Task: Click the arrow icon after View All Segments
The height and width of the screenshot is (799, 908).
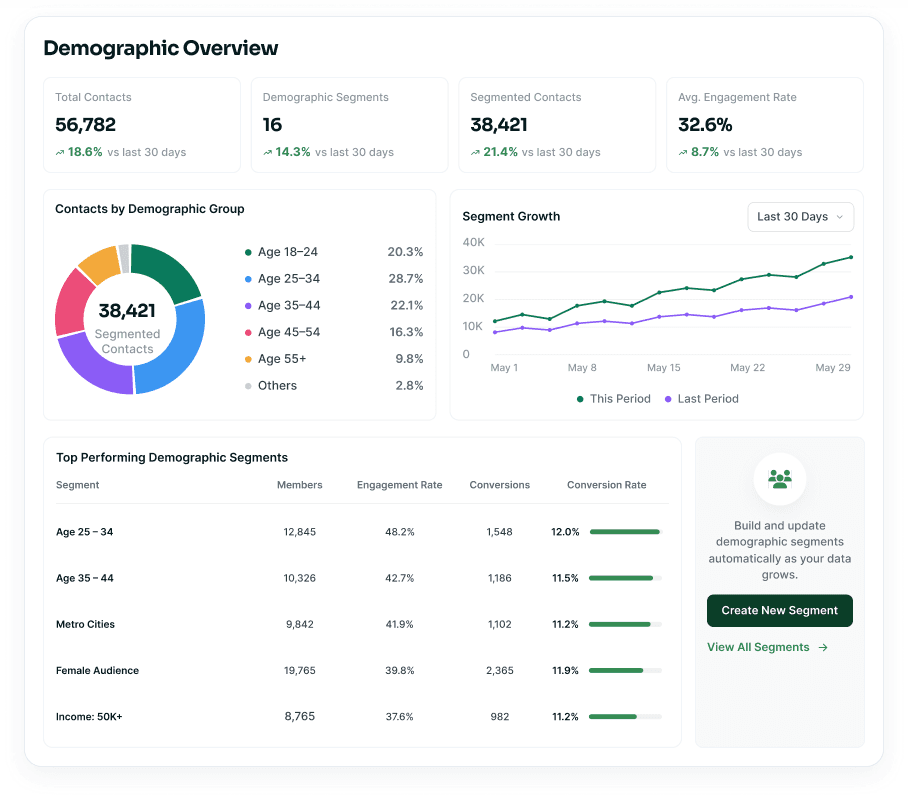Action: (x=823, y=647)
